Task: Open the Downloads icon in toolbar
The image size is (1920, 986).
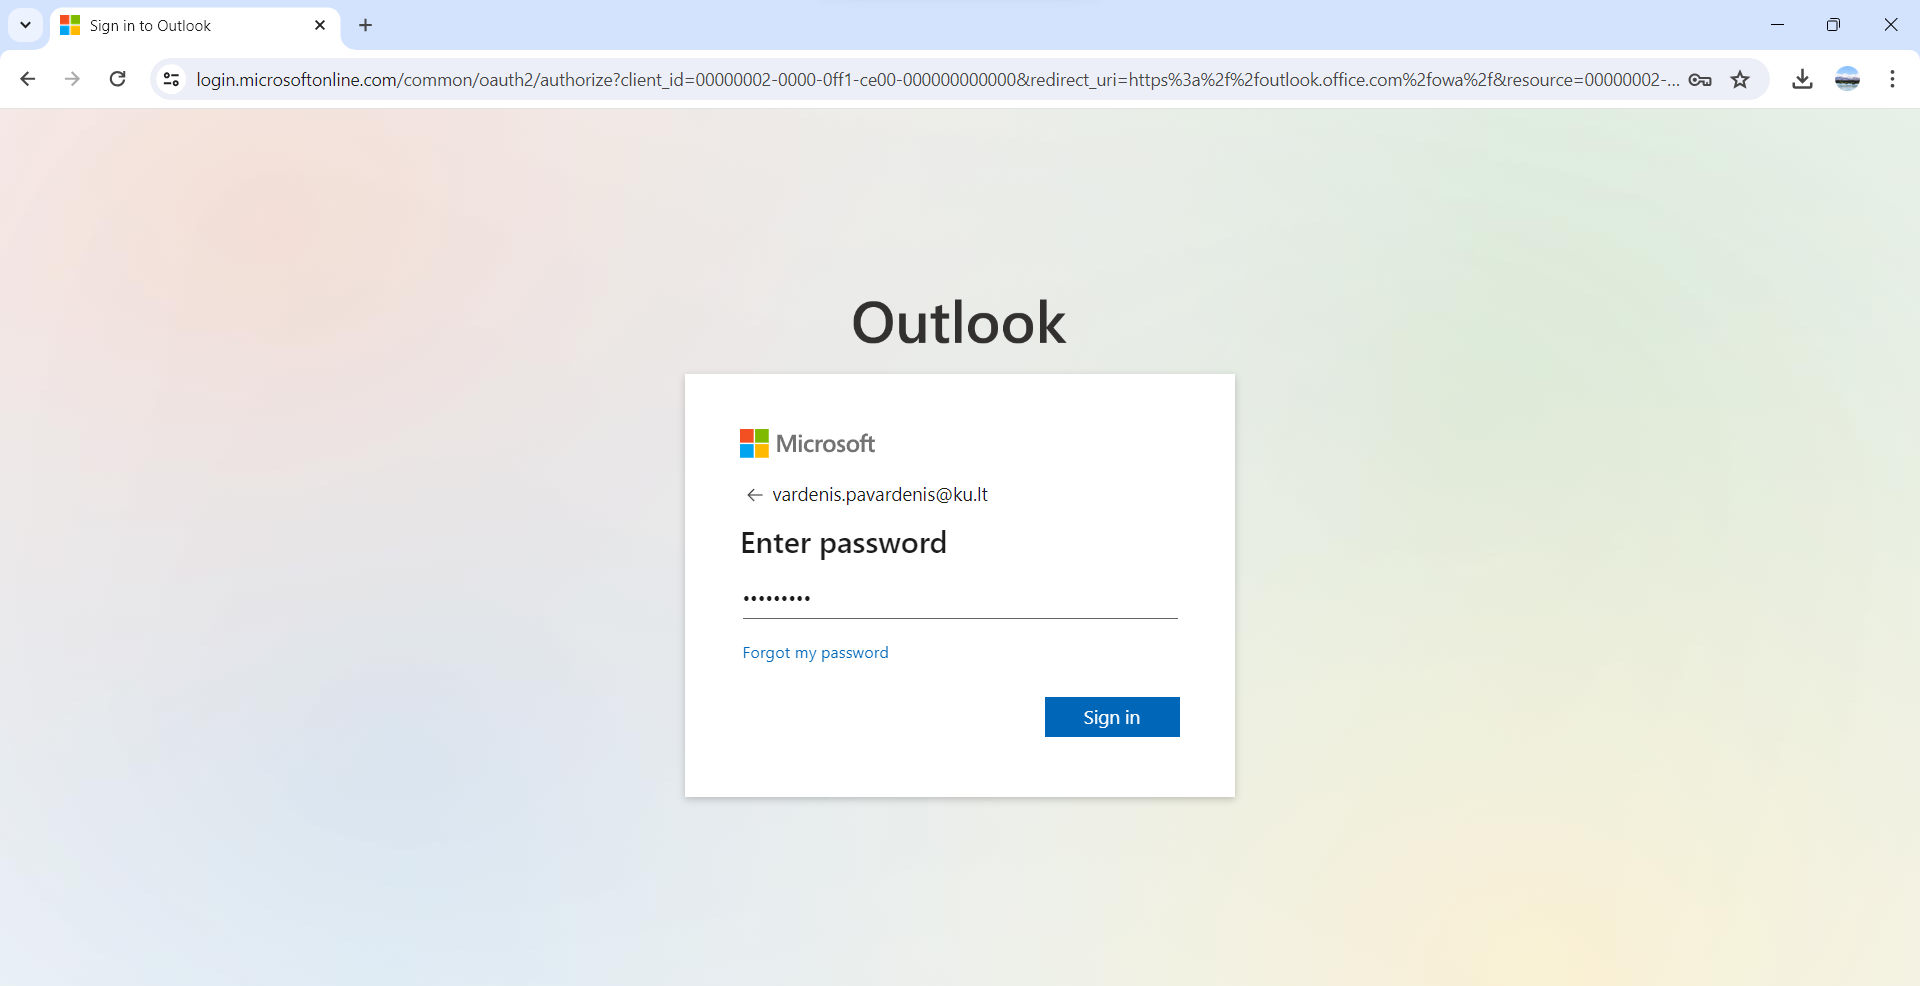Action: 1803,79
